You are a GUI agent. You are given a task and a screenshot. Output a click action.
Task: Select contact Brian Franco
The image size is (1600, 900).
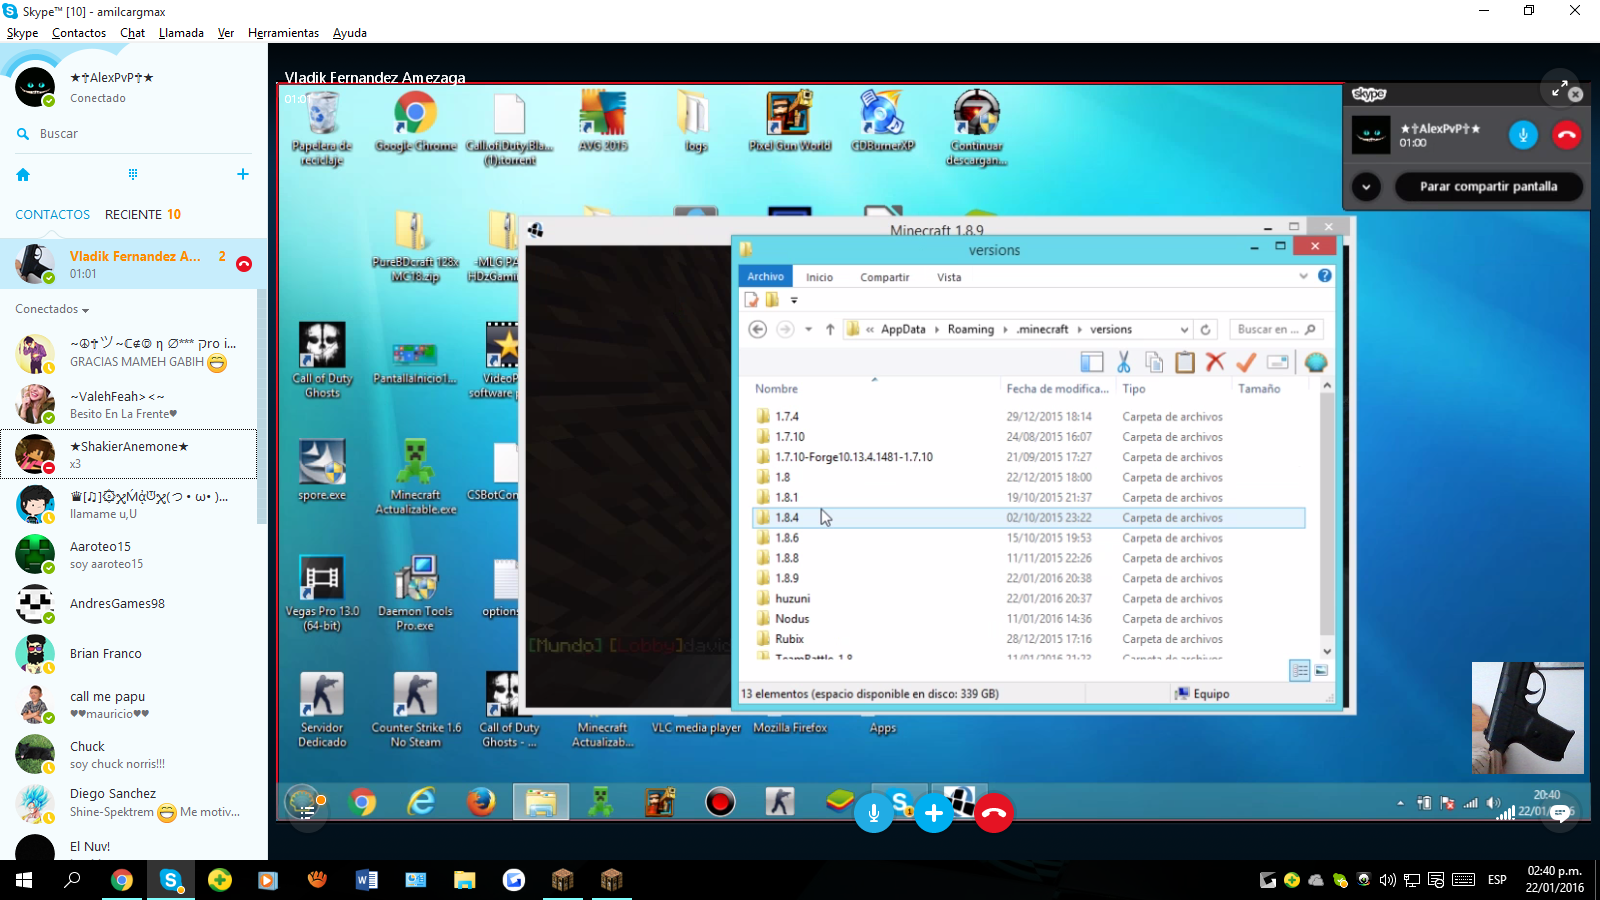point(128,654)
